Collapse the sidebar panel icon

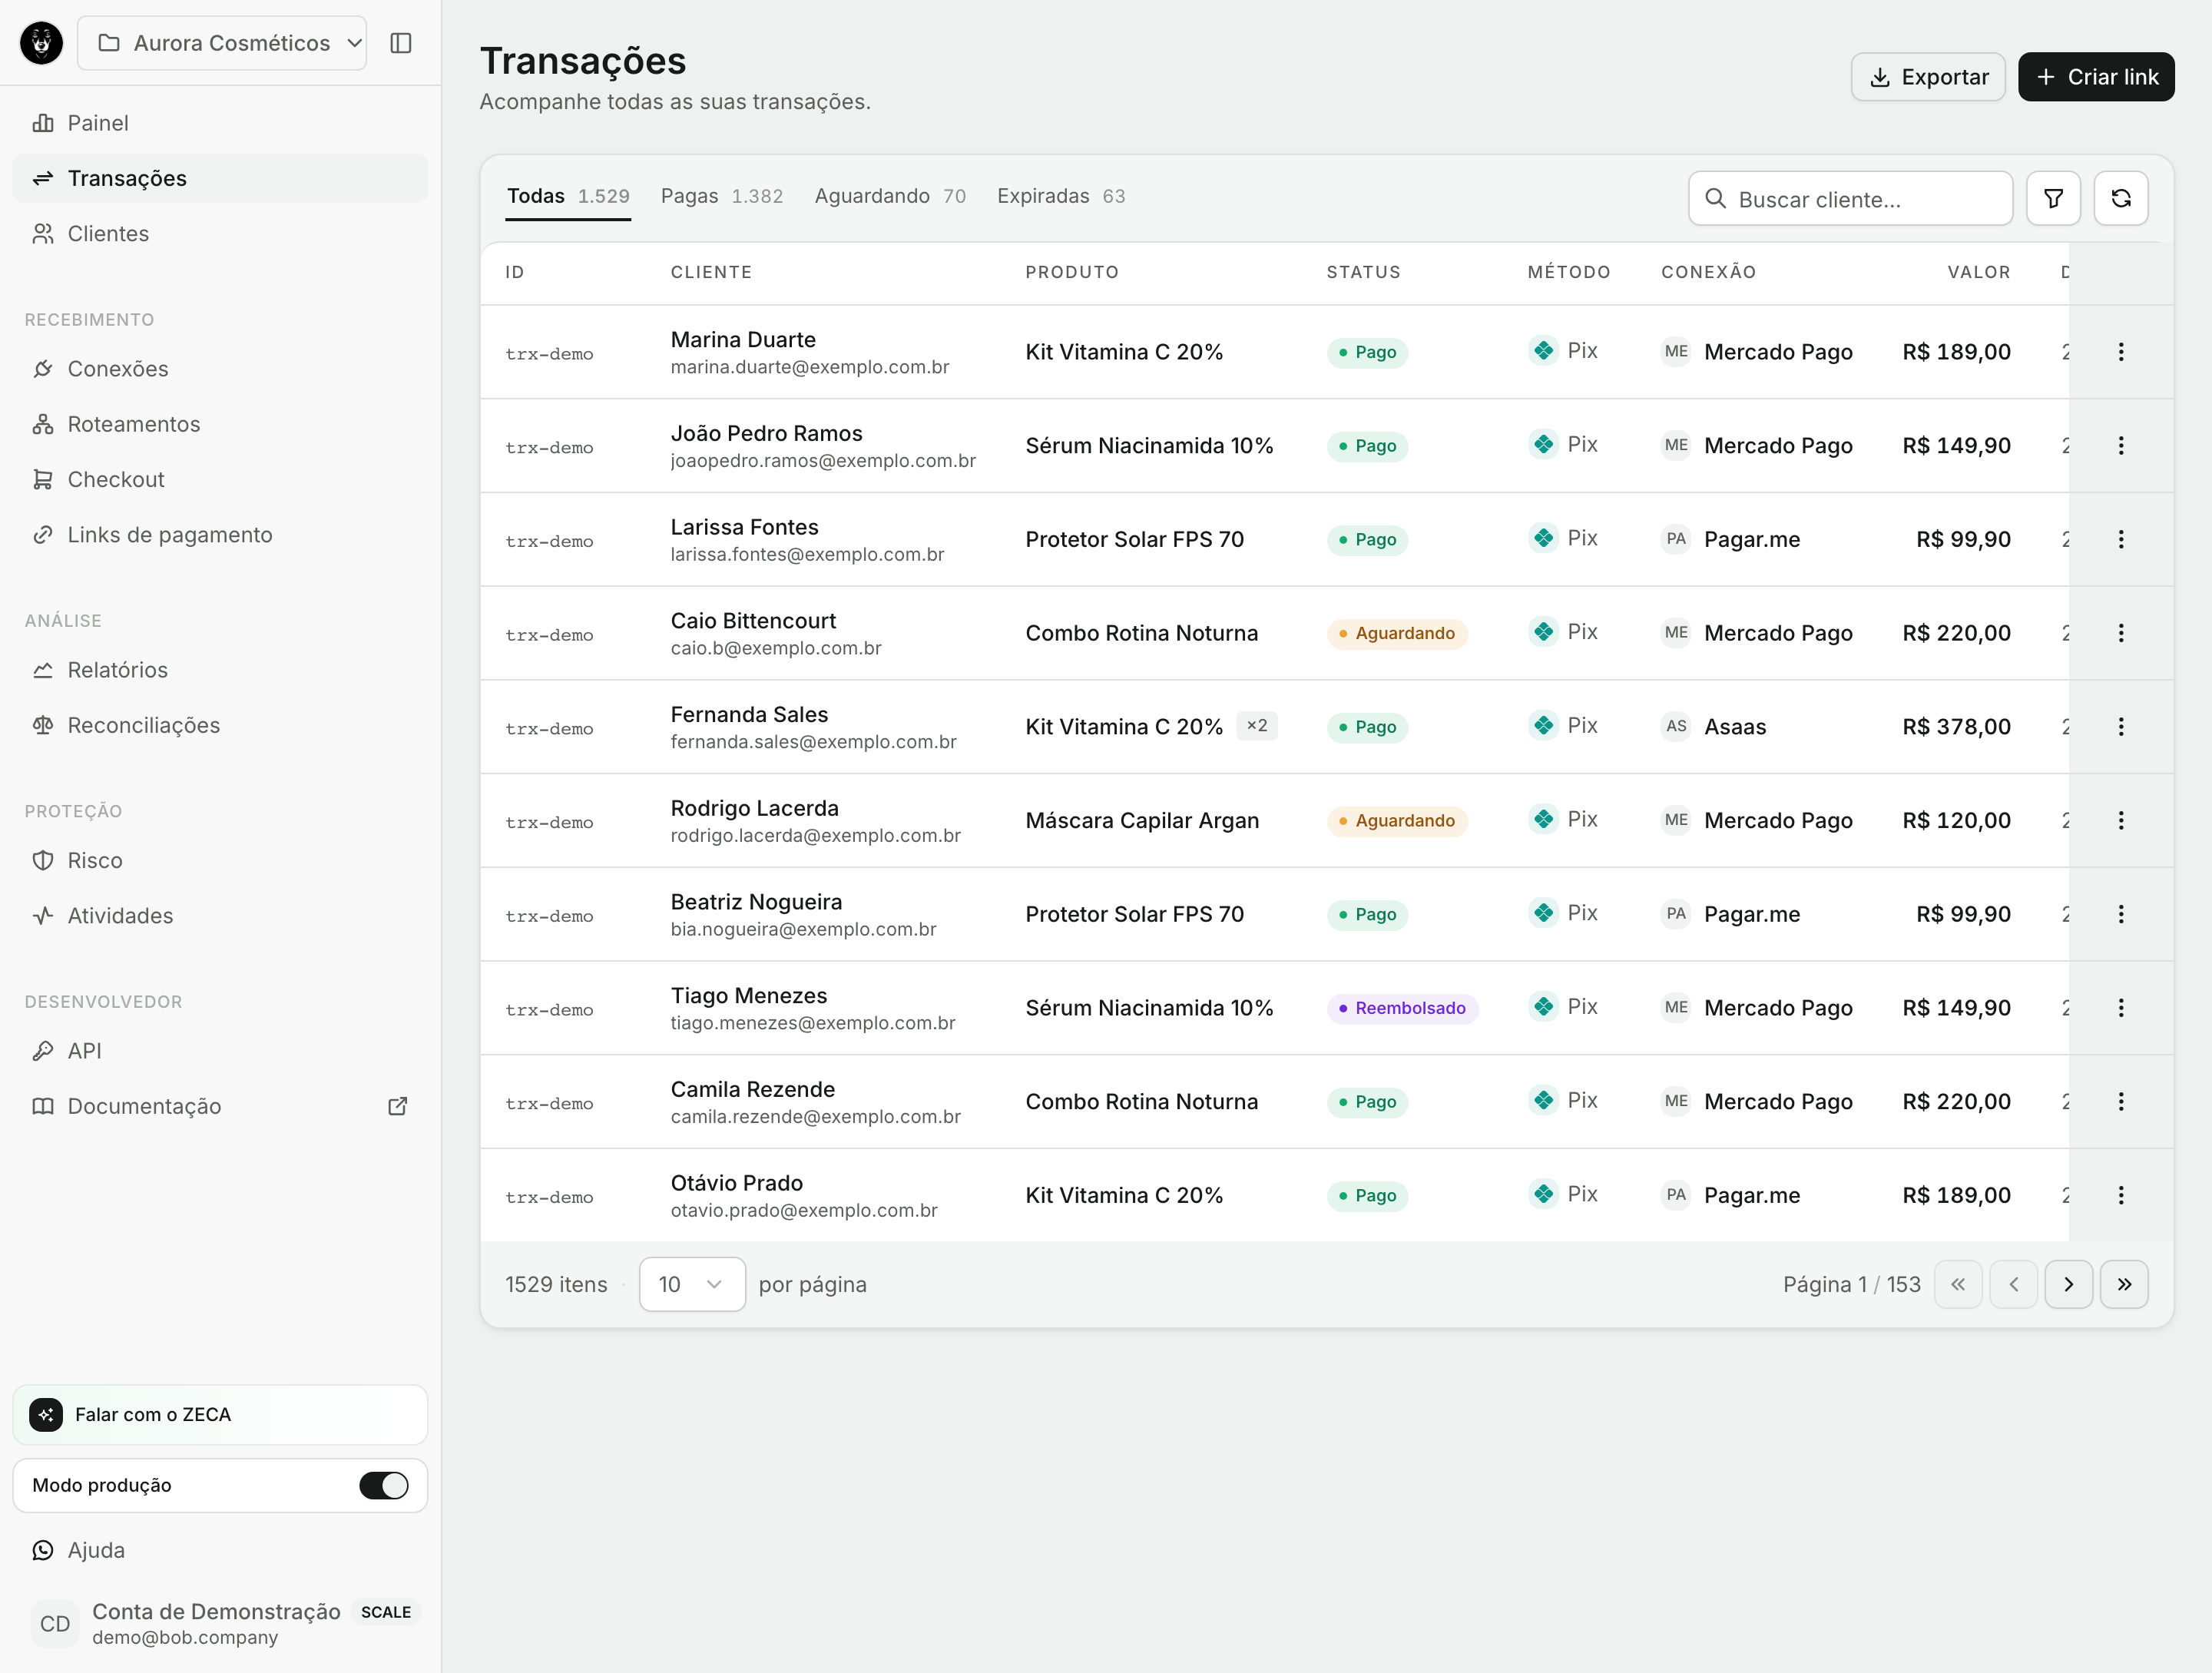[401, 43]
